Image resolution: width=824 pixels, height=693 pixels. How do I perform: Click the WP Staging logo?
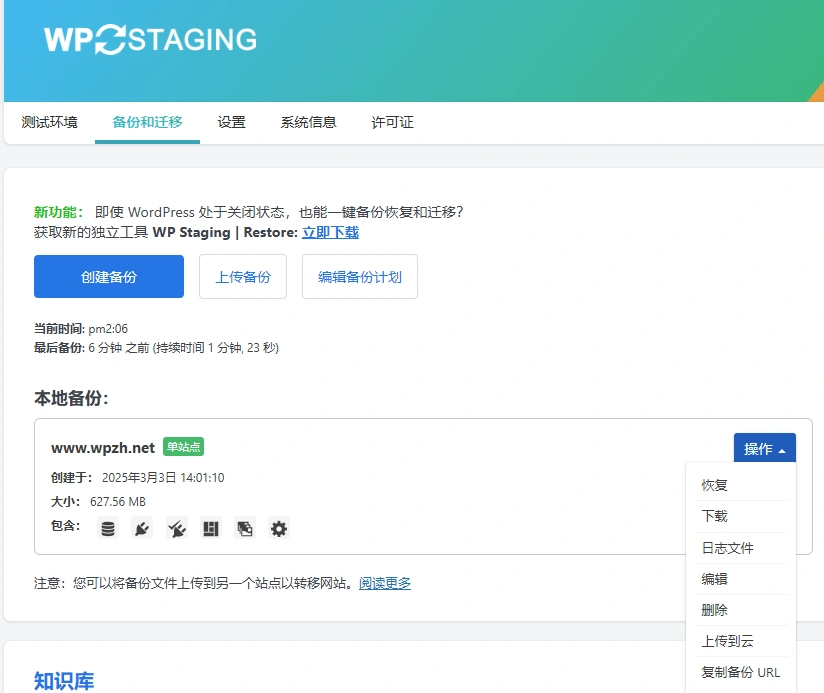[150, 39]
